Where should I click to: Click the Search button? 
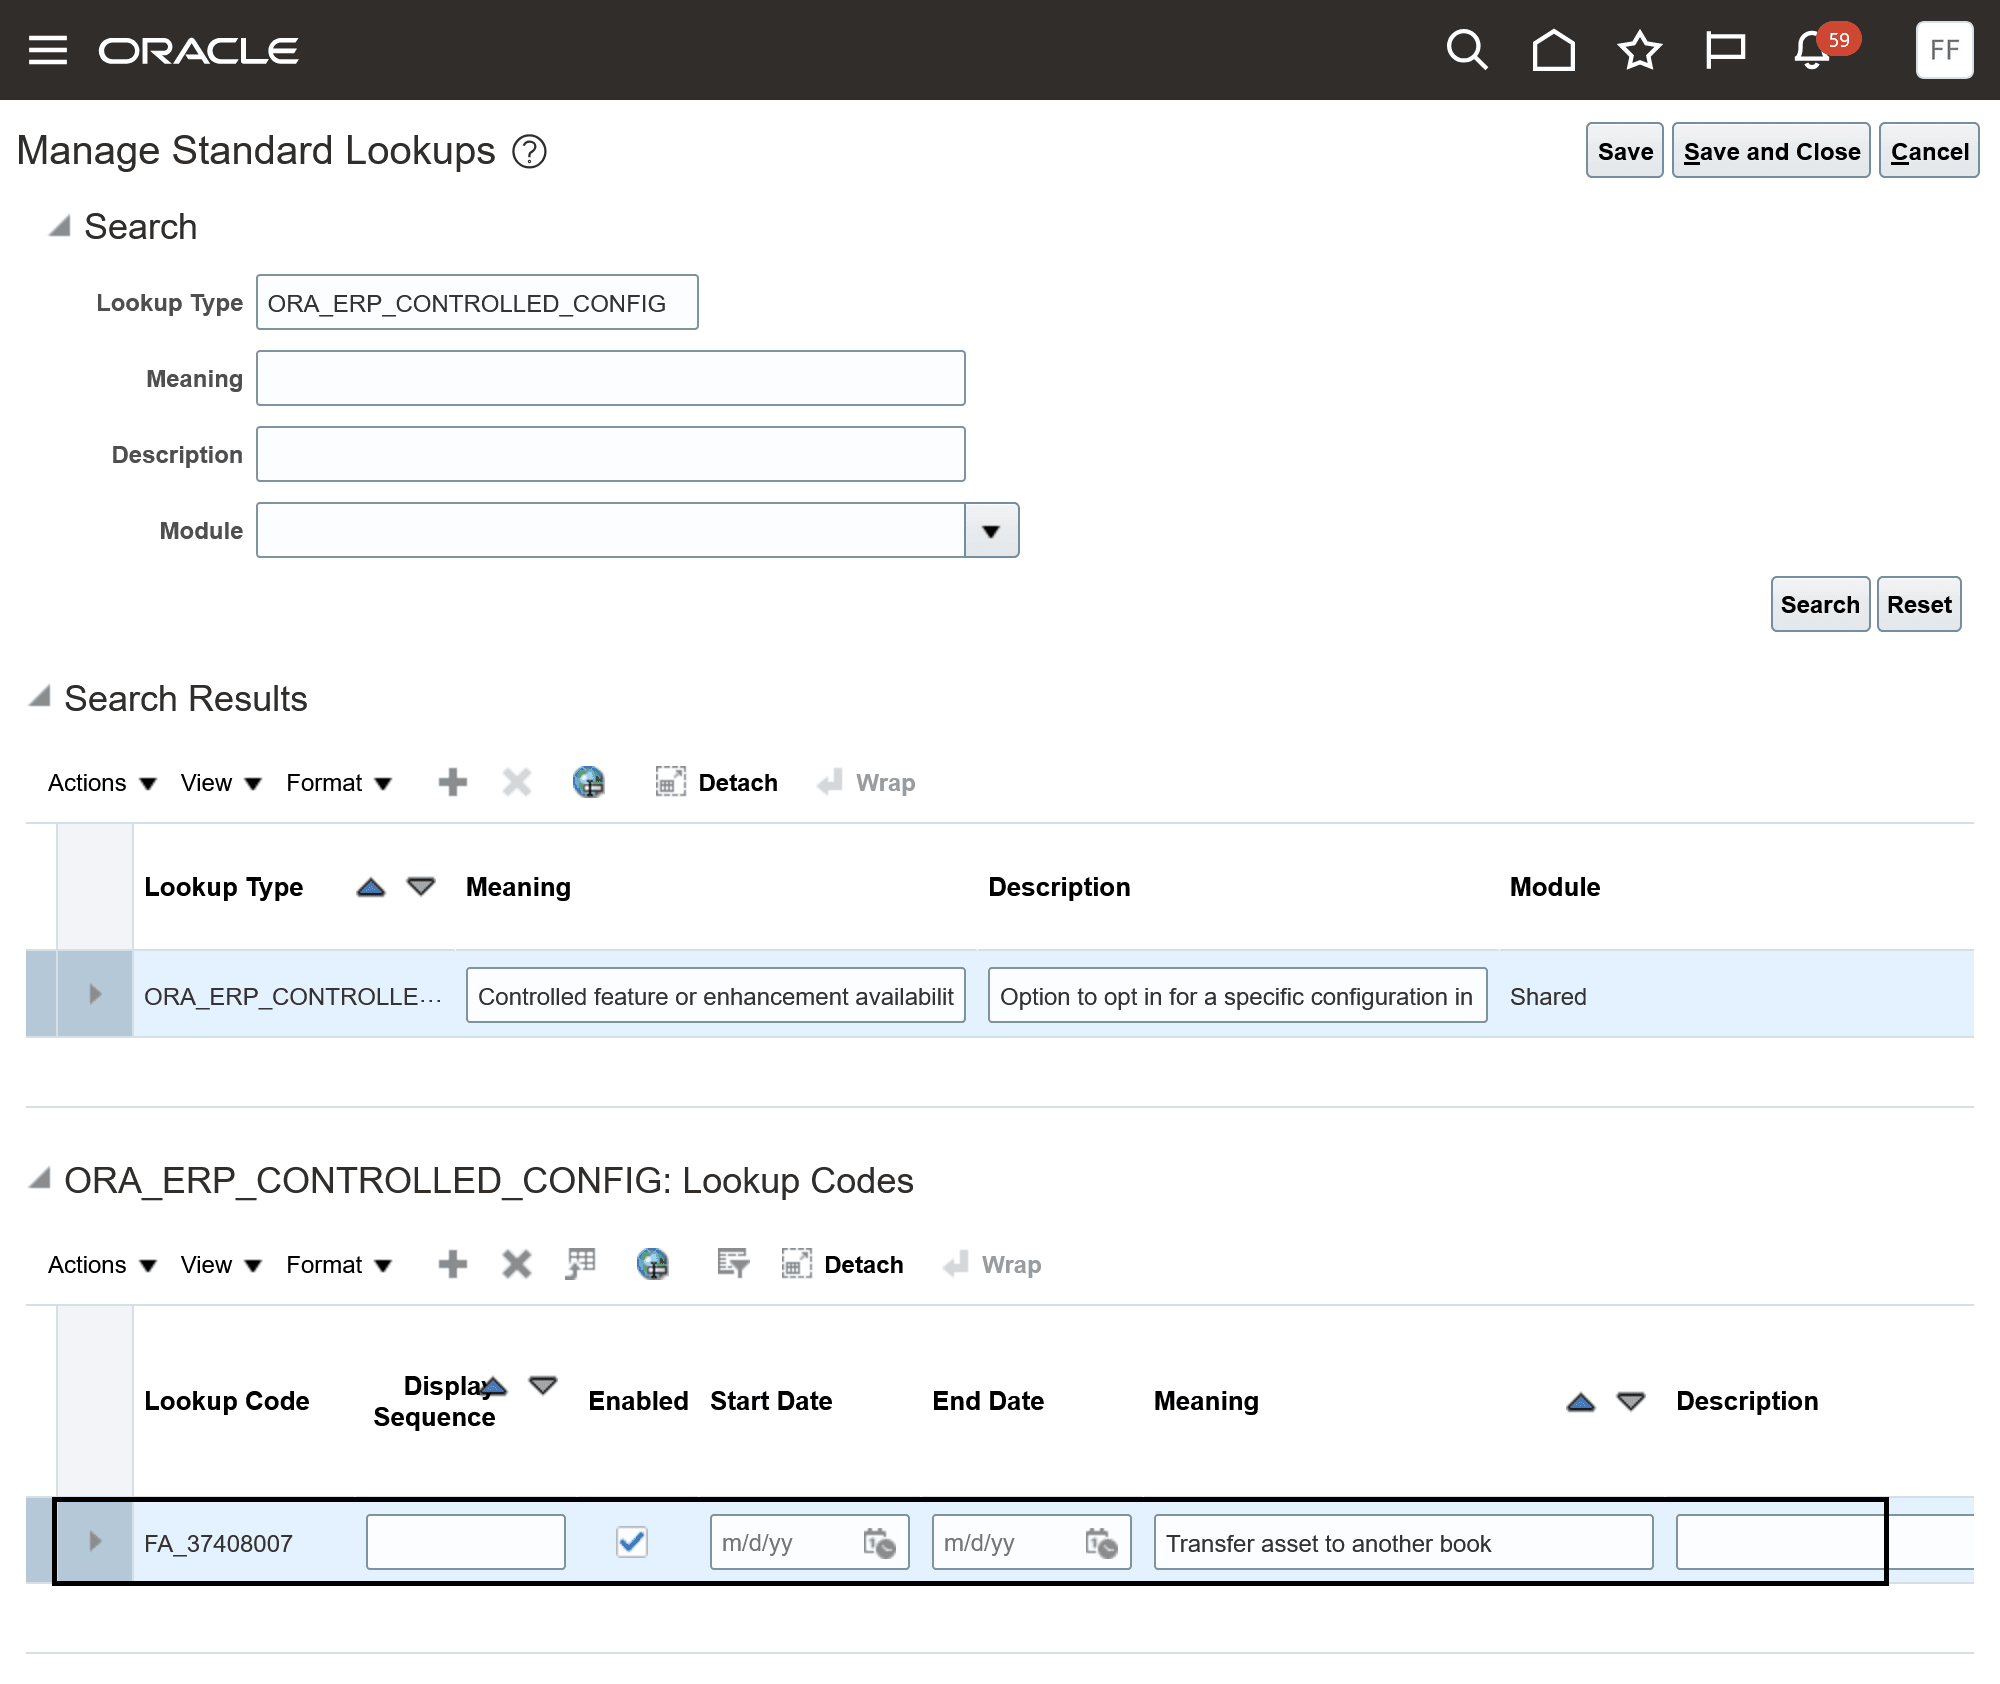click(x=1819, y=604)
